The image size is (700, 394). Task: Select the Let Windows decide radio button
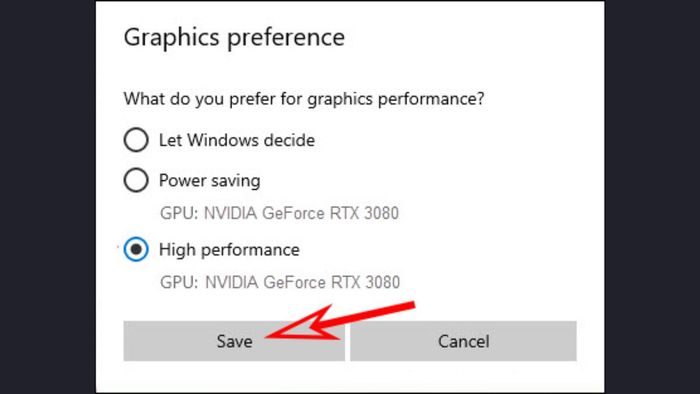coord(136,140)
